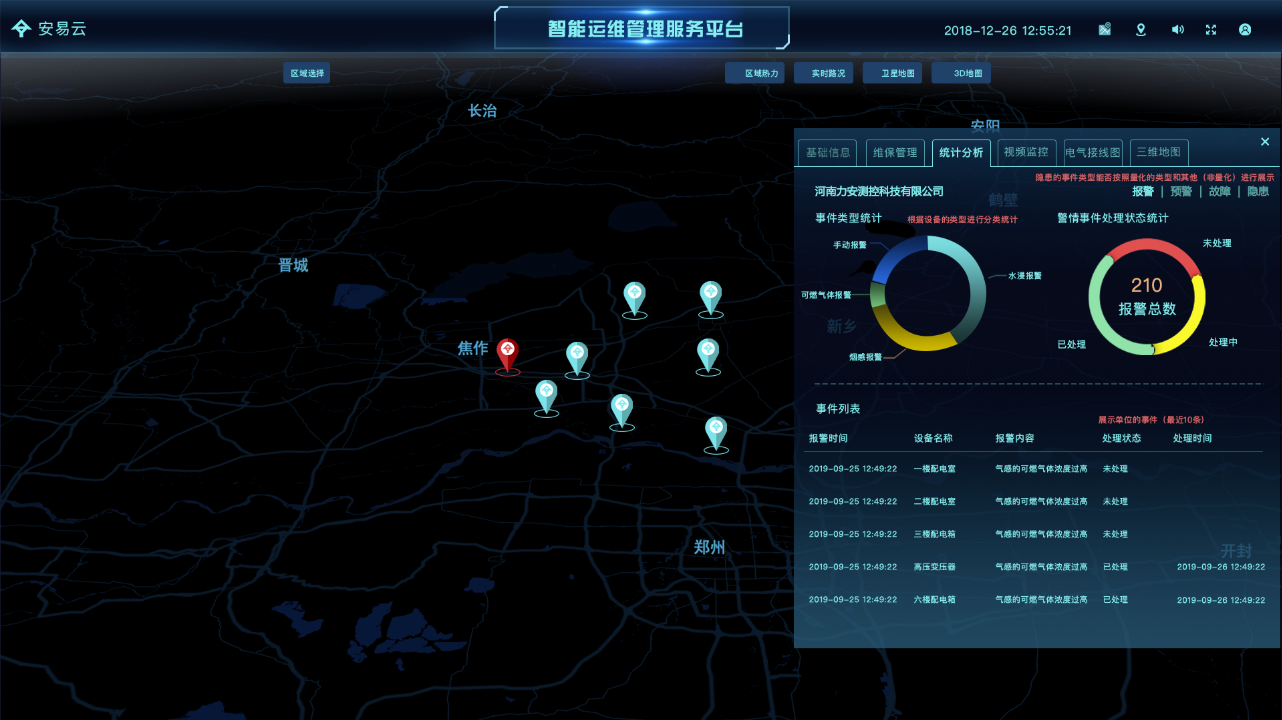Select the red map marker near 焦作
Viewport: 1282px width, 720px height.
[508, 356]
